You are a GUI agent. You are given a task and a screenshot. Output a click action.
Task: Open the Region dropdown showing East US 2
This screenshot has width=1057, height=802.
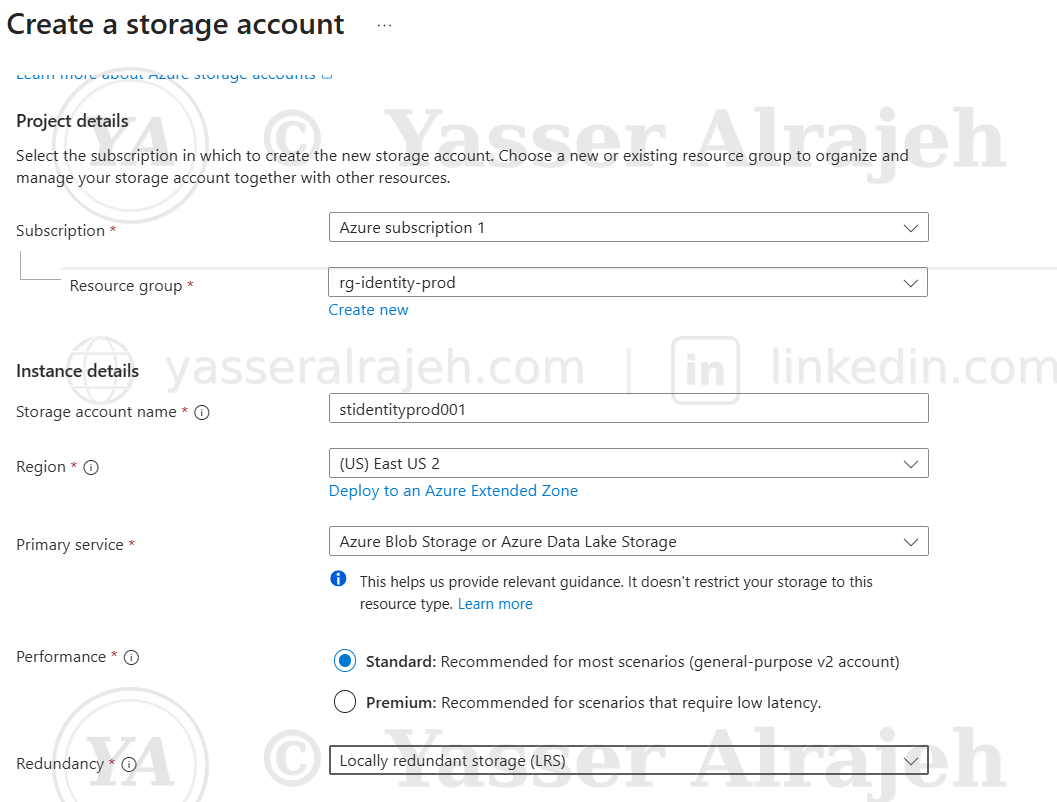click(628, 463)
